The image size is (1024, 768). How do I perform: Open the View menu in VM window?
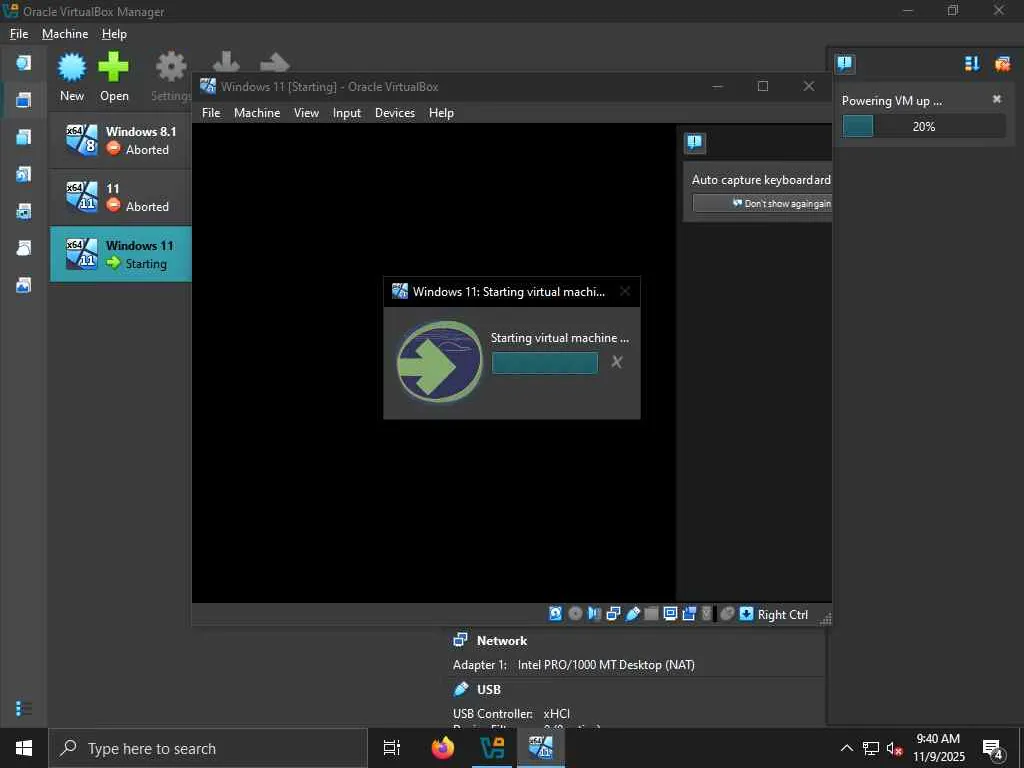pyautogui.click(x=306, y=113)
